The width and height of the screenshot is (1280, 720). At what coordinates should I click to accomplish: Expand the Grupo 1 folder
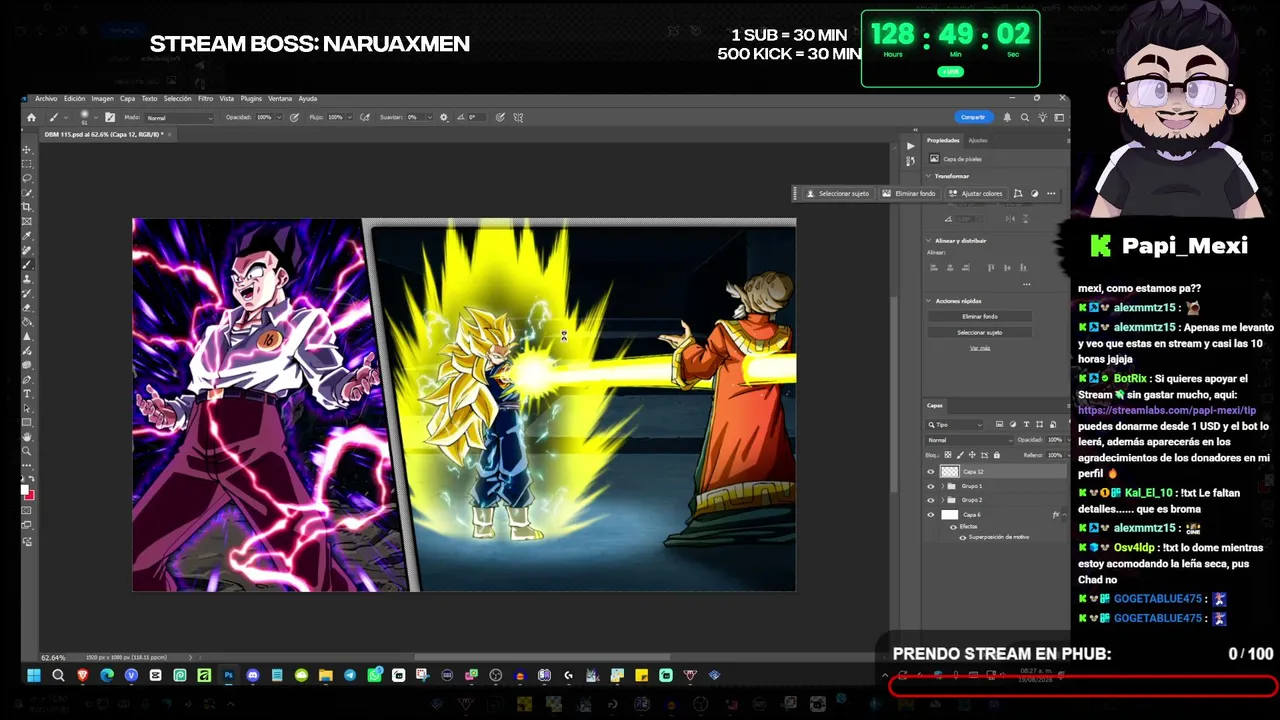(943, 486)
